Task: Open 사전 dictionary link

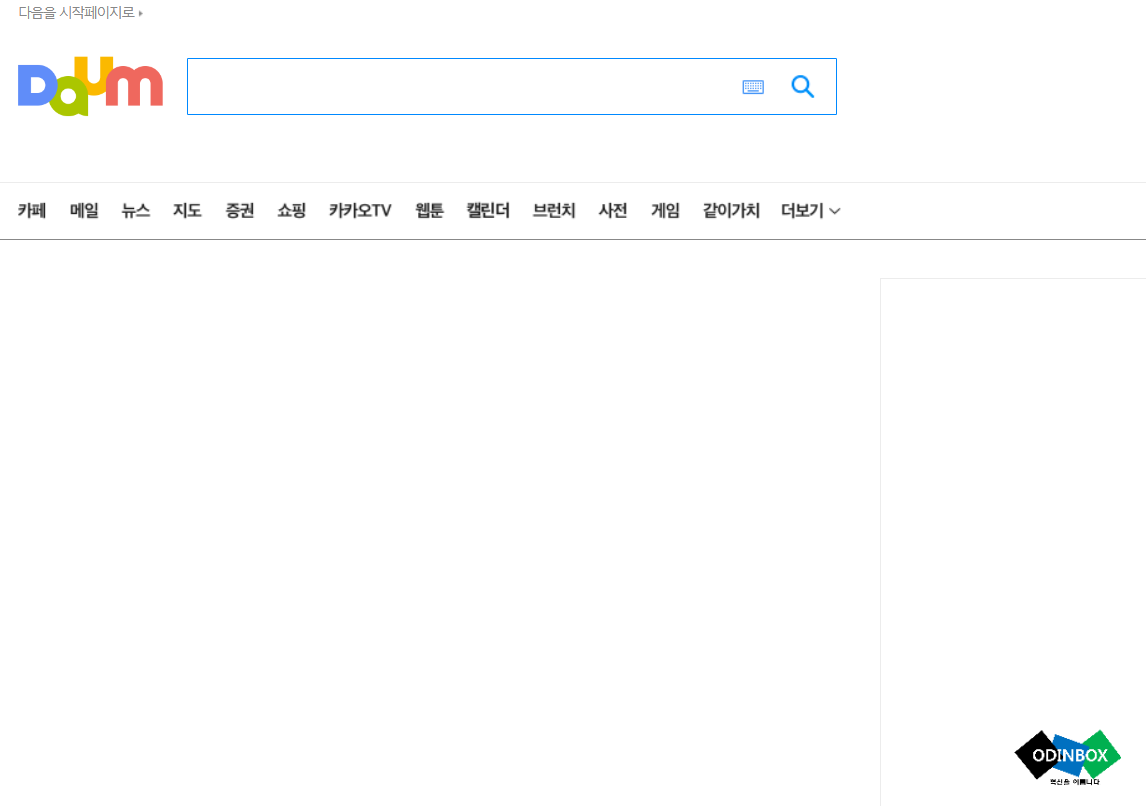Action: click(613, 210)
